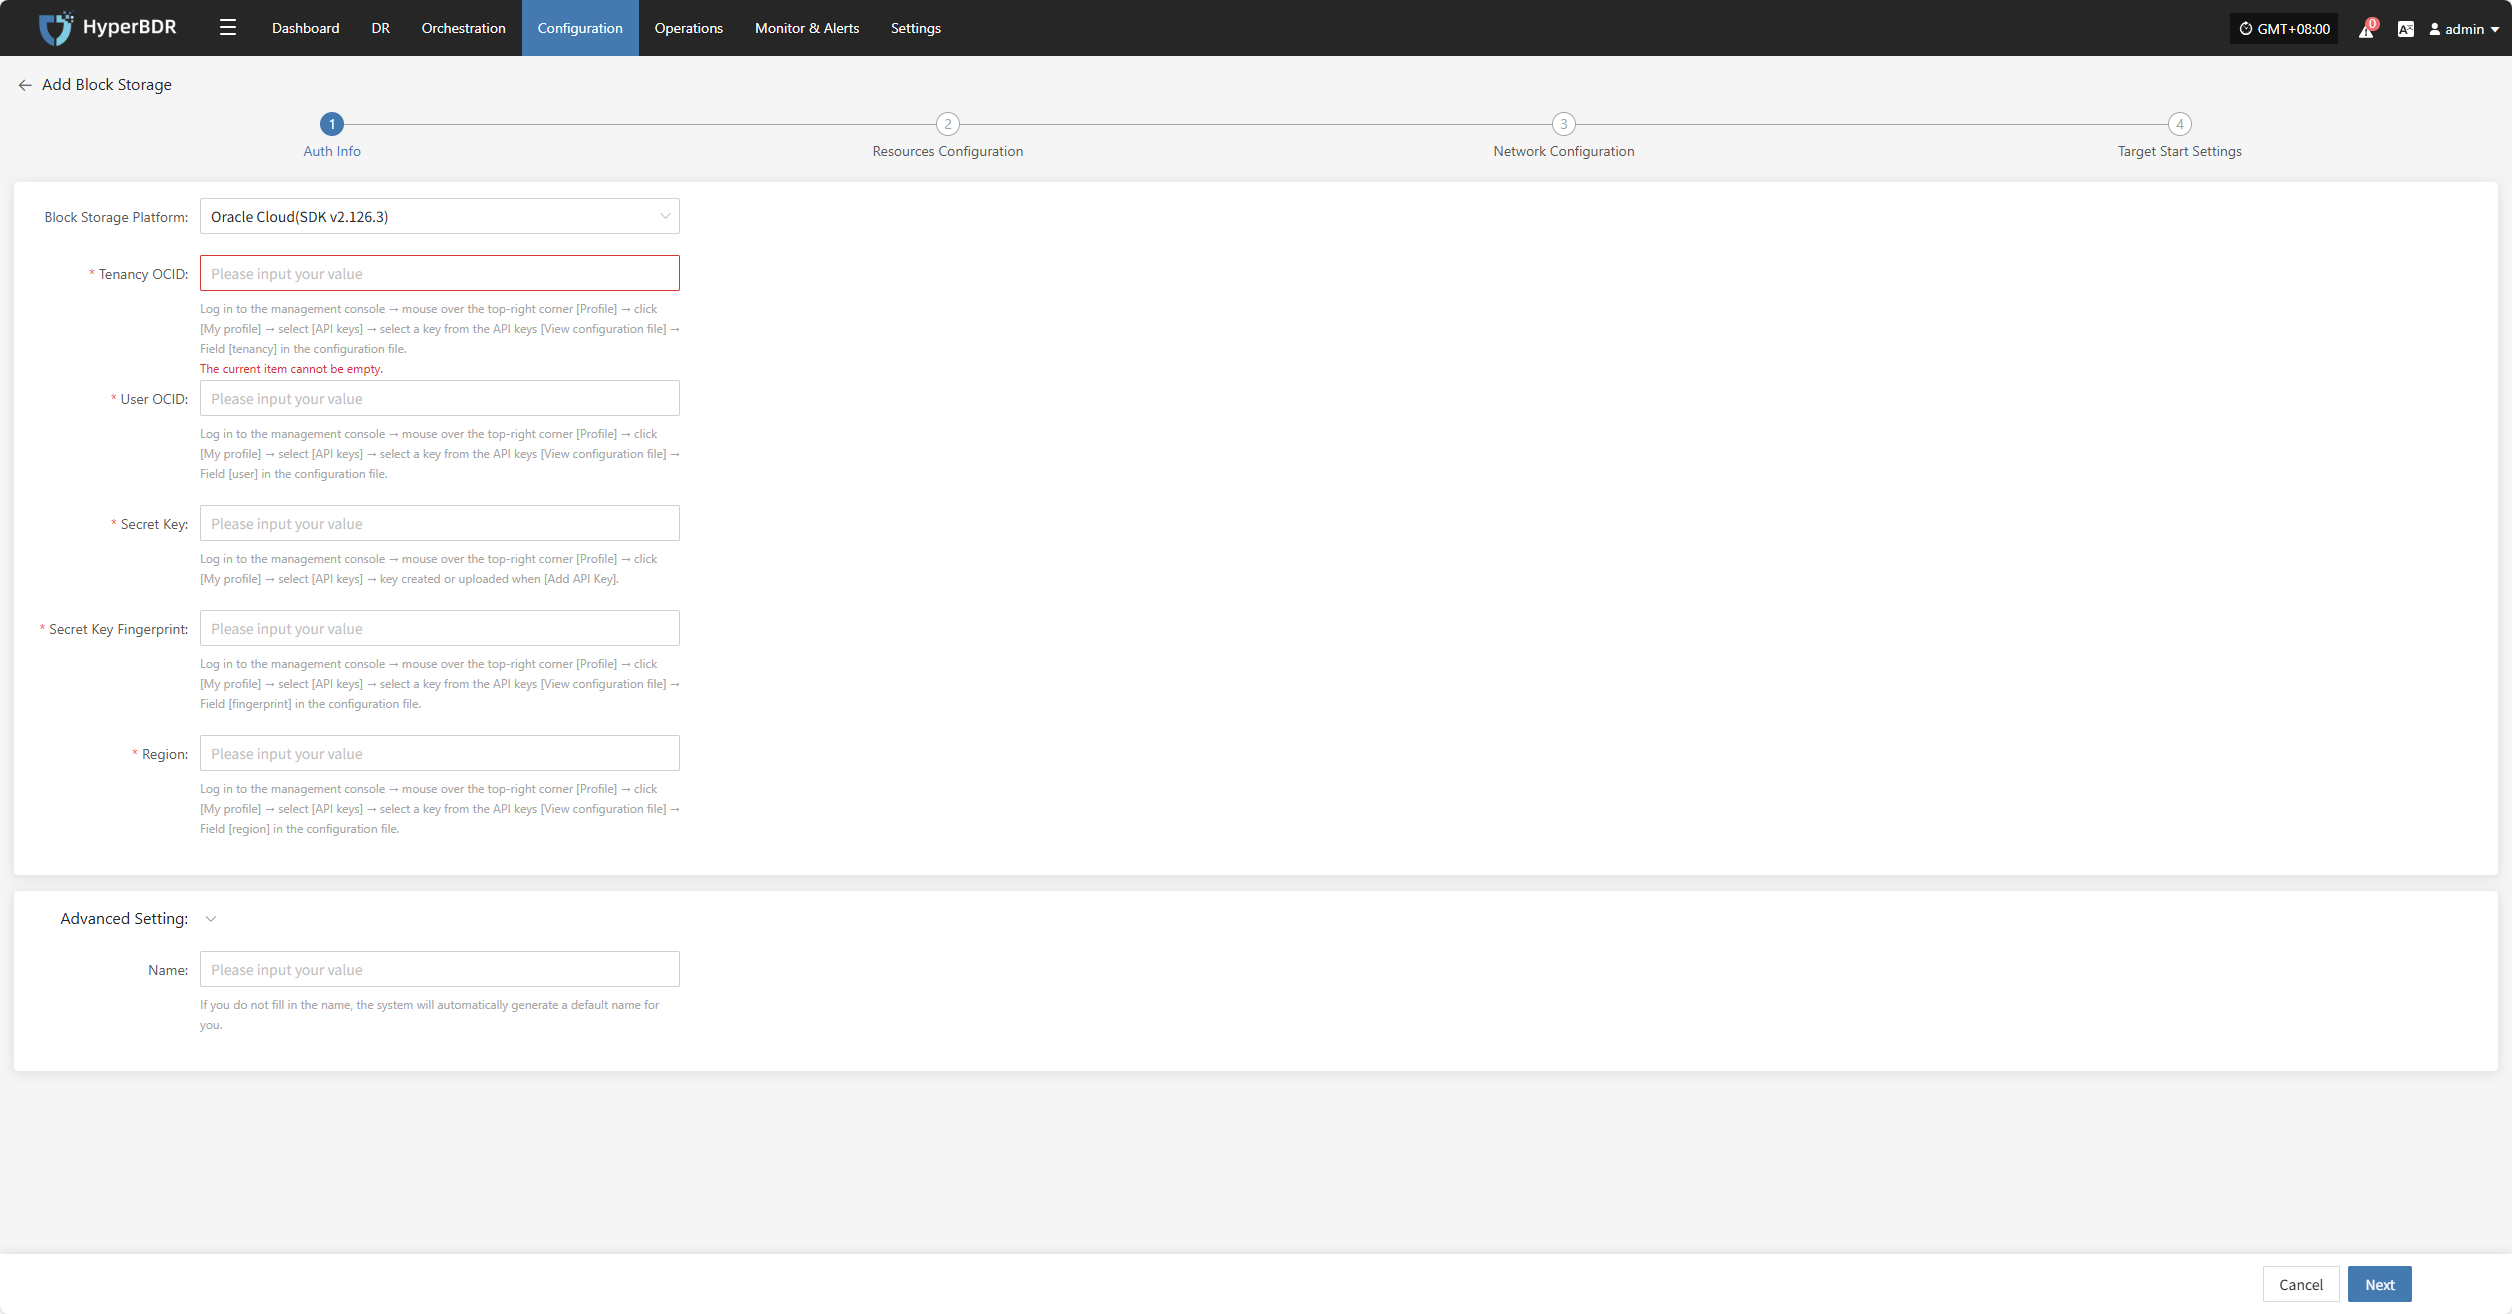Viewport: 2512px width, 1314px height.
Task: Open the Dashboard menu
Action: point(306,28)
